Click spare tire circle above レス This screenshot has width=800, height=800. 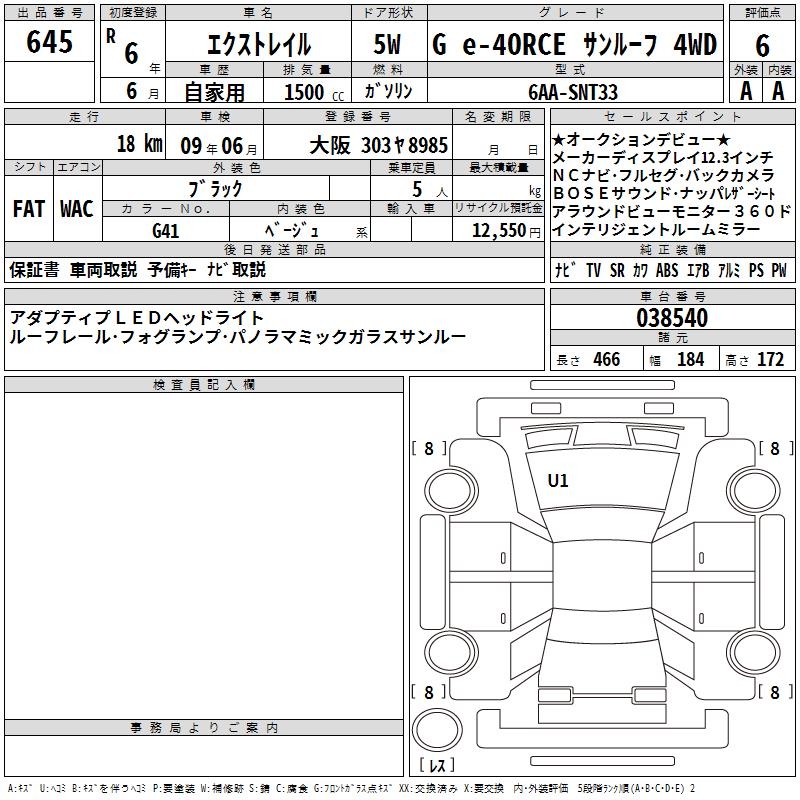[437, 729]
